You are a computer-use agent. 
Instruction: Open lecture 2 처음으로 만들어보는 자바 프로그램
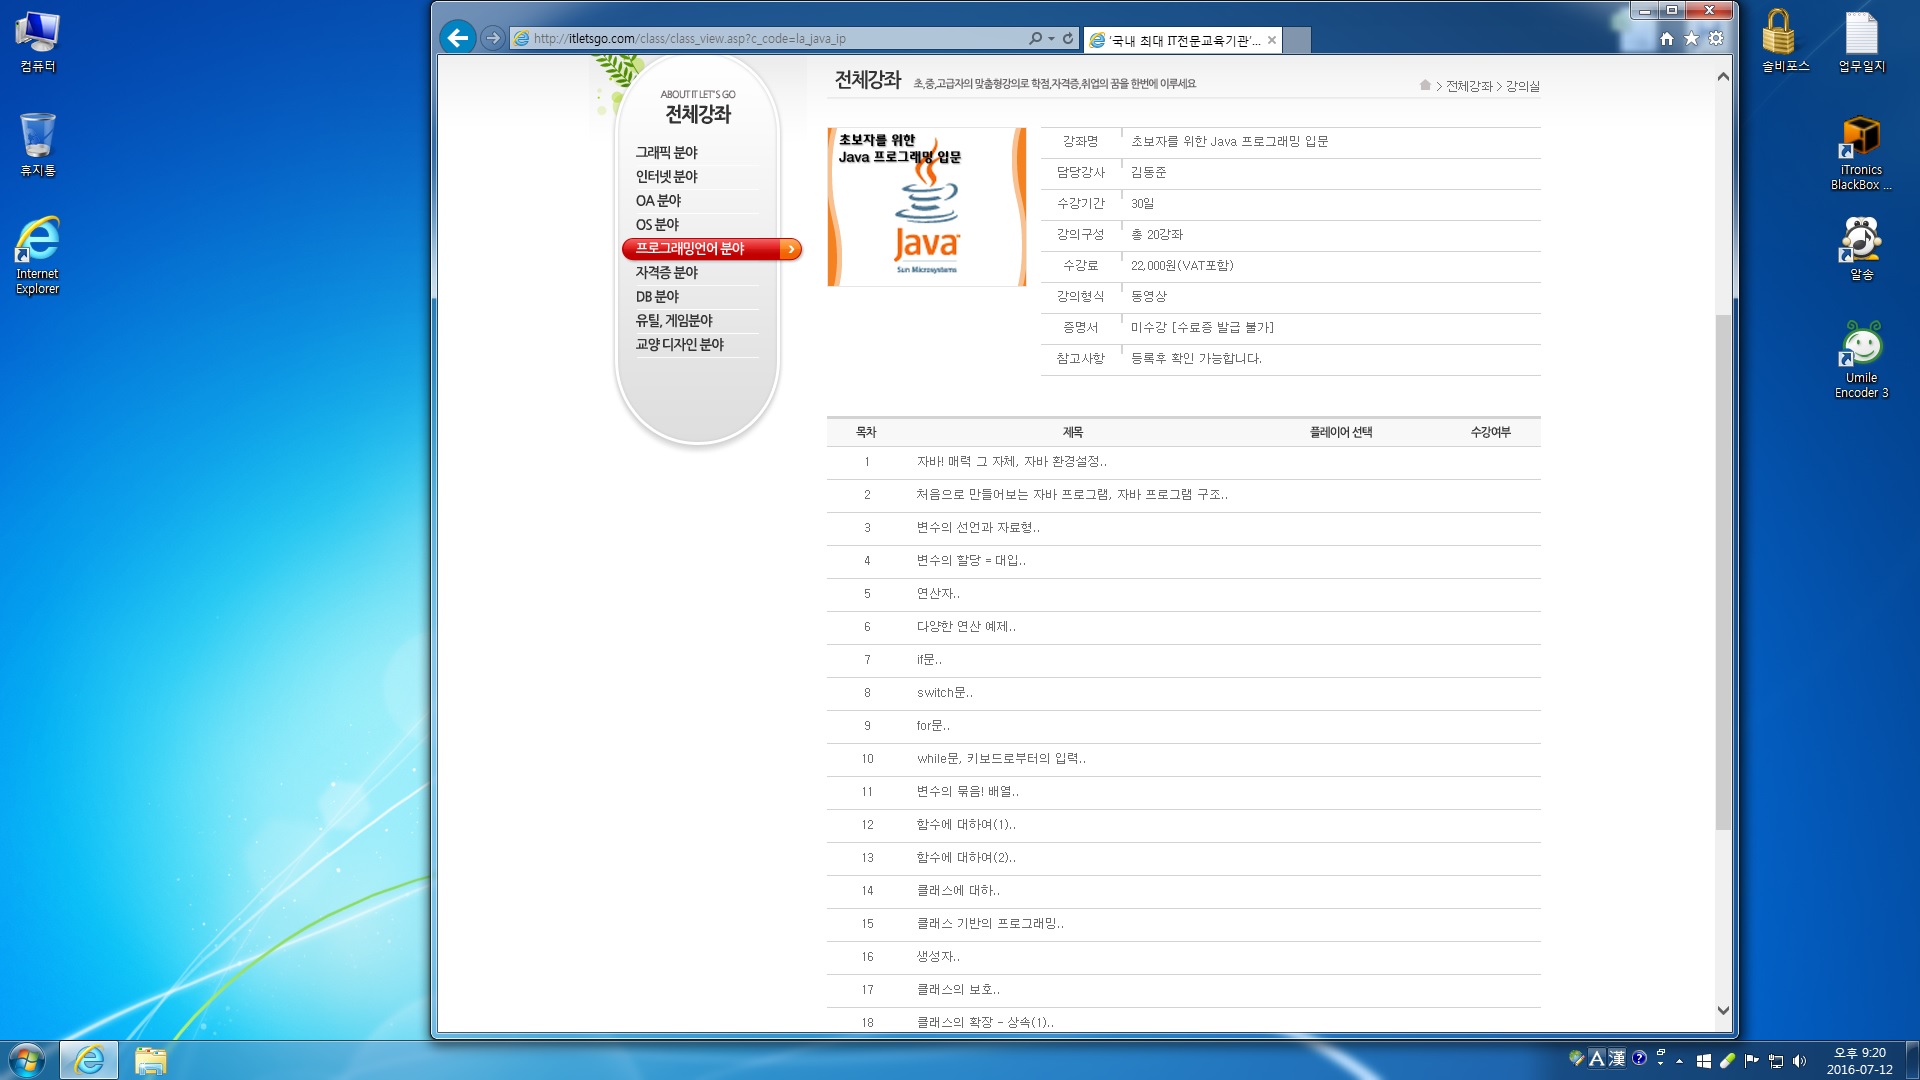(x=1072, y=494)
